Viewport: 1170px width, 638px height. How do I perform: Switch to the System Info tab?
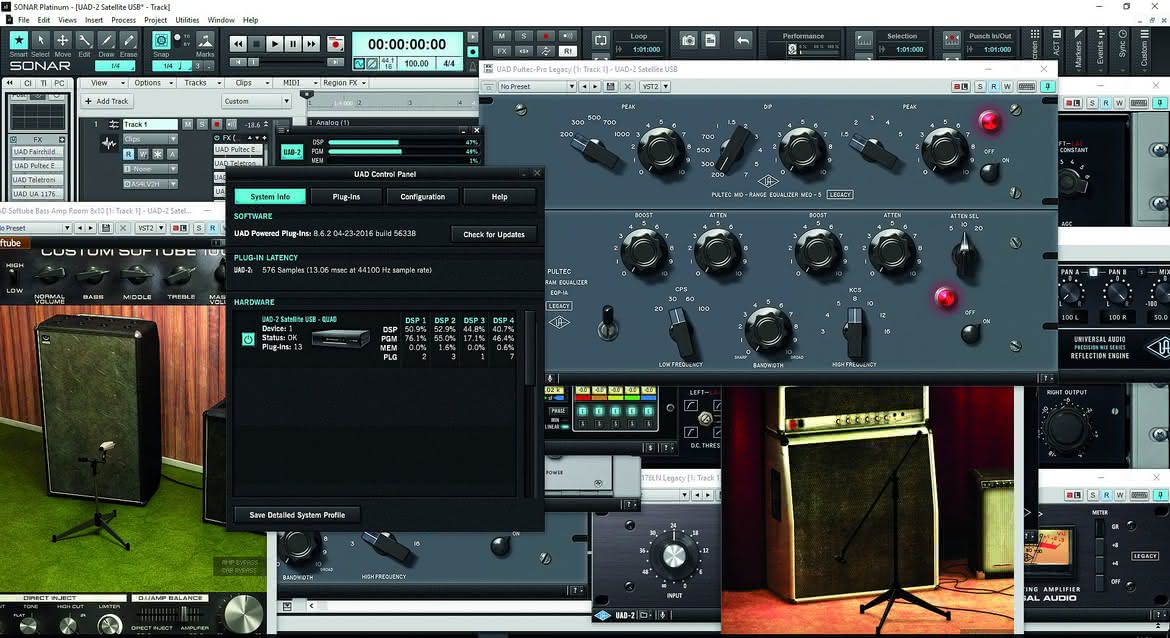[x=270, y=197]
